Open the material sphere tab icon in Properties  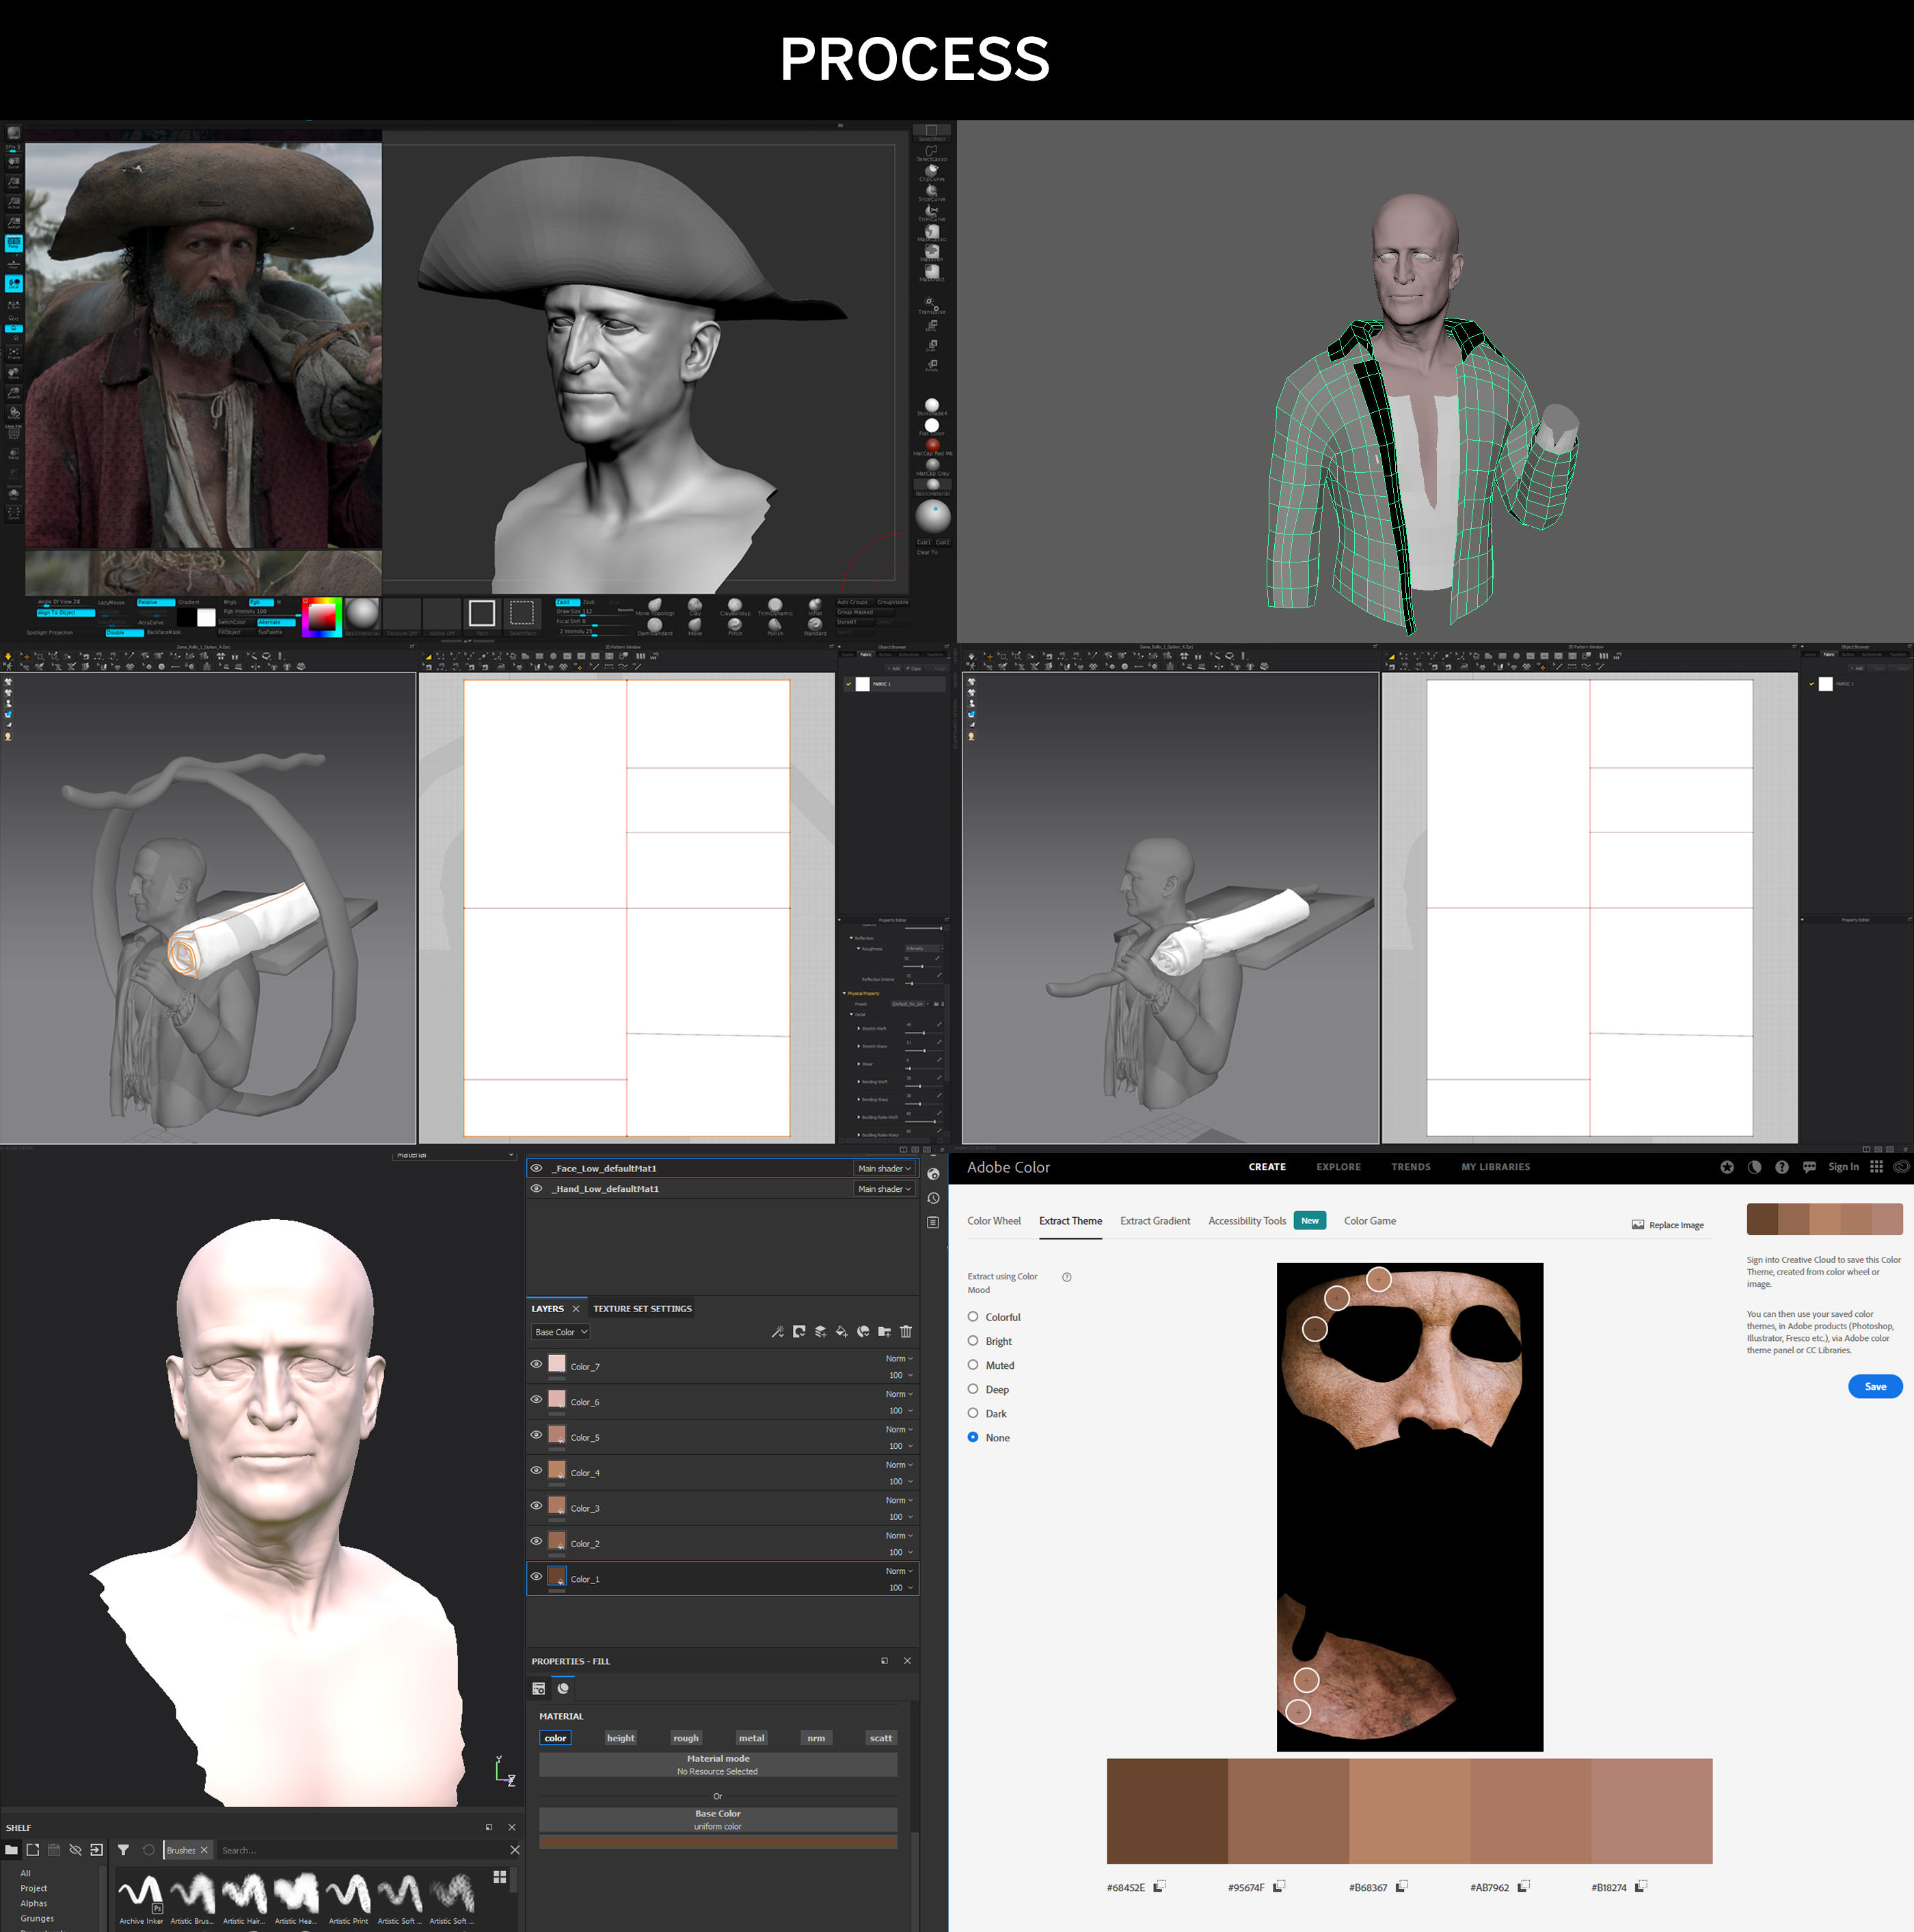pyautogui.click(x=563, y=1688)
